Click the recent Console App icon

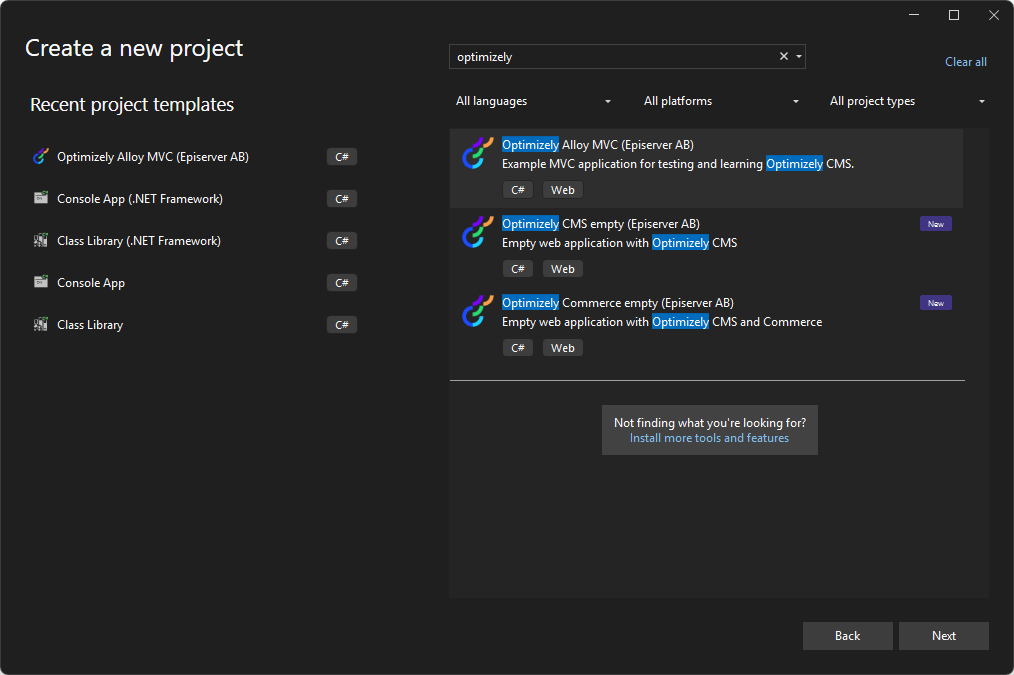tap(41, 283)
